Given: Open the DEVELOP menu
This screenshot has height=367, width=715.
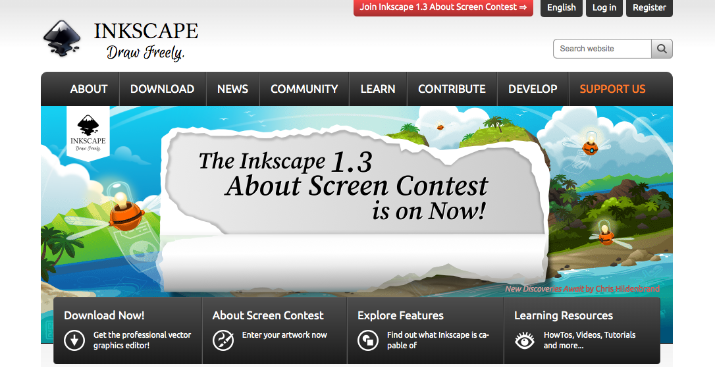Looking at the screenshot, I should (x=533, y=89).
